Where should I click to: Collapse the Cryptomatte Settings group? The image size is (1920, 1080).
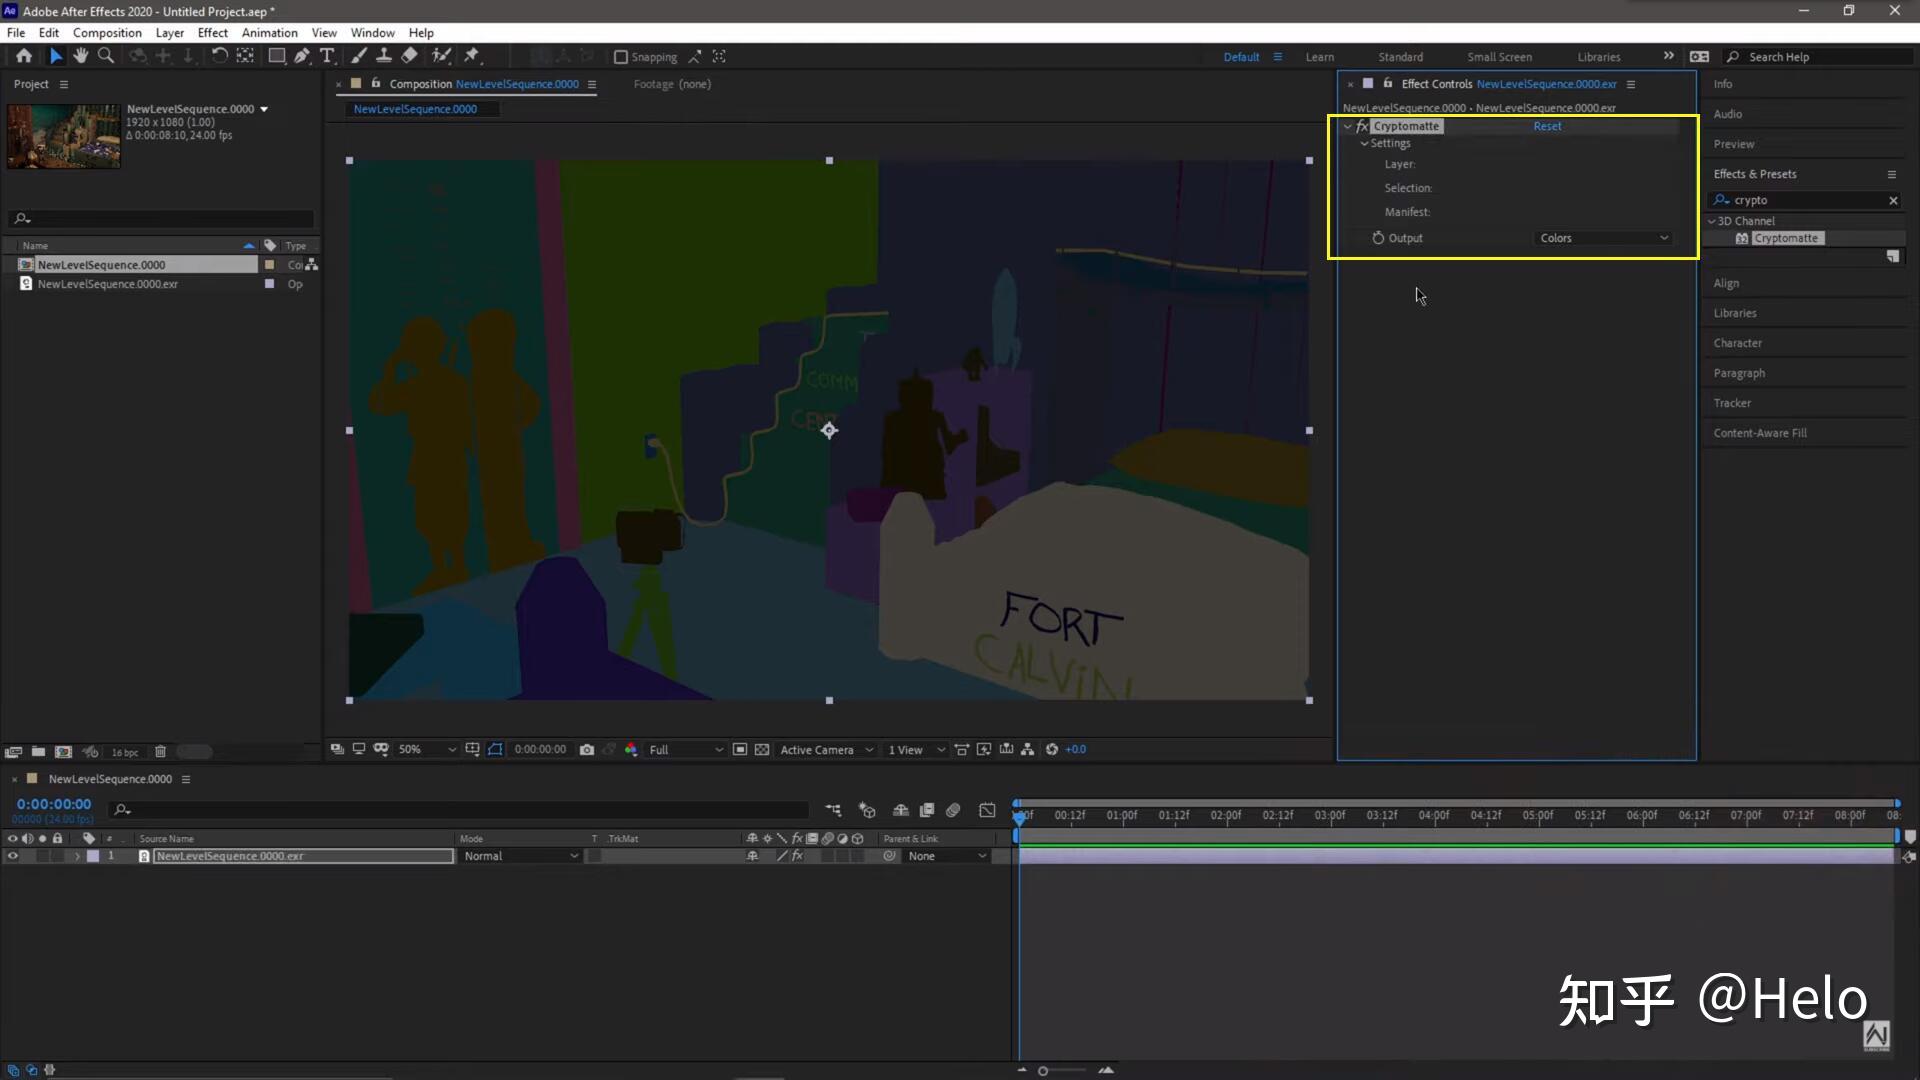click(x=1365, y=143)
